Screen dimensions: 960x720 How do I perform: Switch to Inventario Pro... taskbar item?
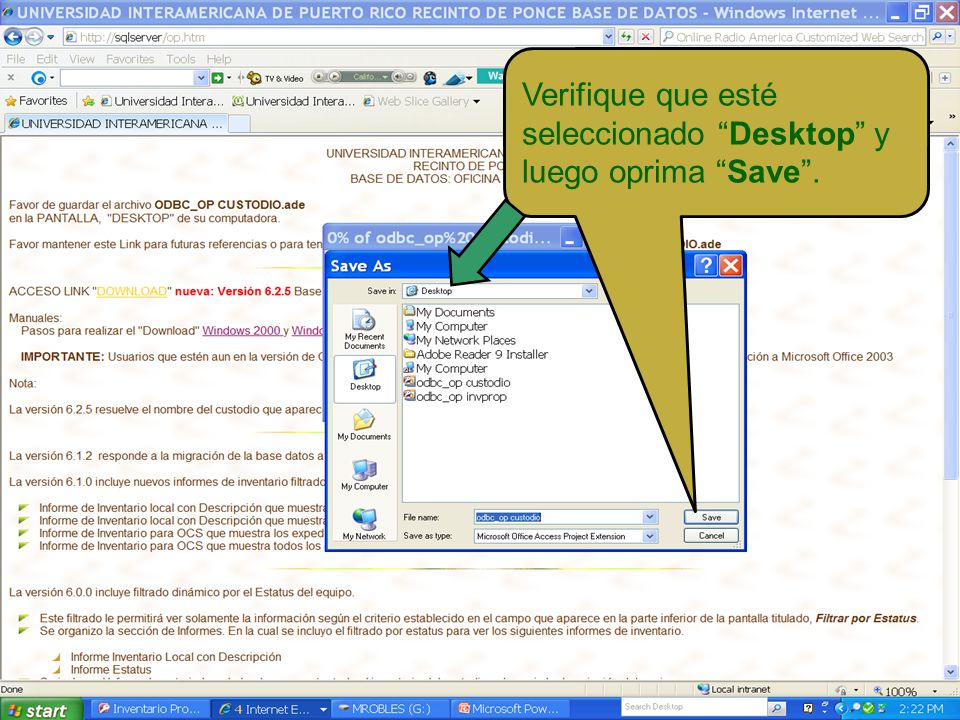pos(150,709)
